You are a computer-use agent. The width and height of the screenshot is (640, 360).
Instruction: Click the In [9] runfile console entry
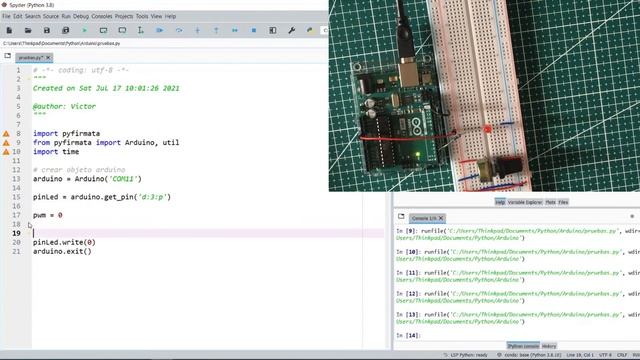click(x=518, y=234)
